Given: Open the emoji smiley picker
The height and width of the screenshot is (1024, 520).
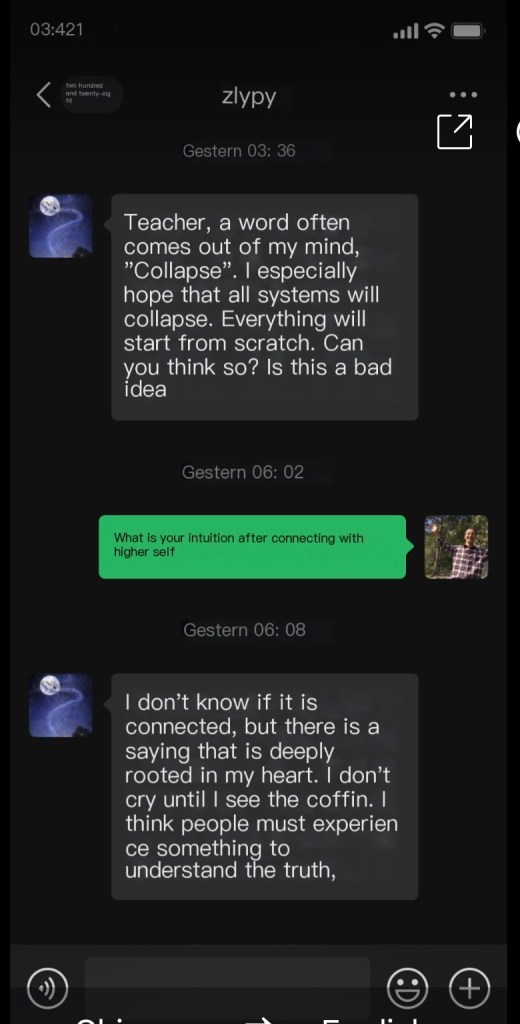Looking at the screenshot, I should pos(408,987).
